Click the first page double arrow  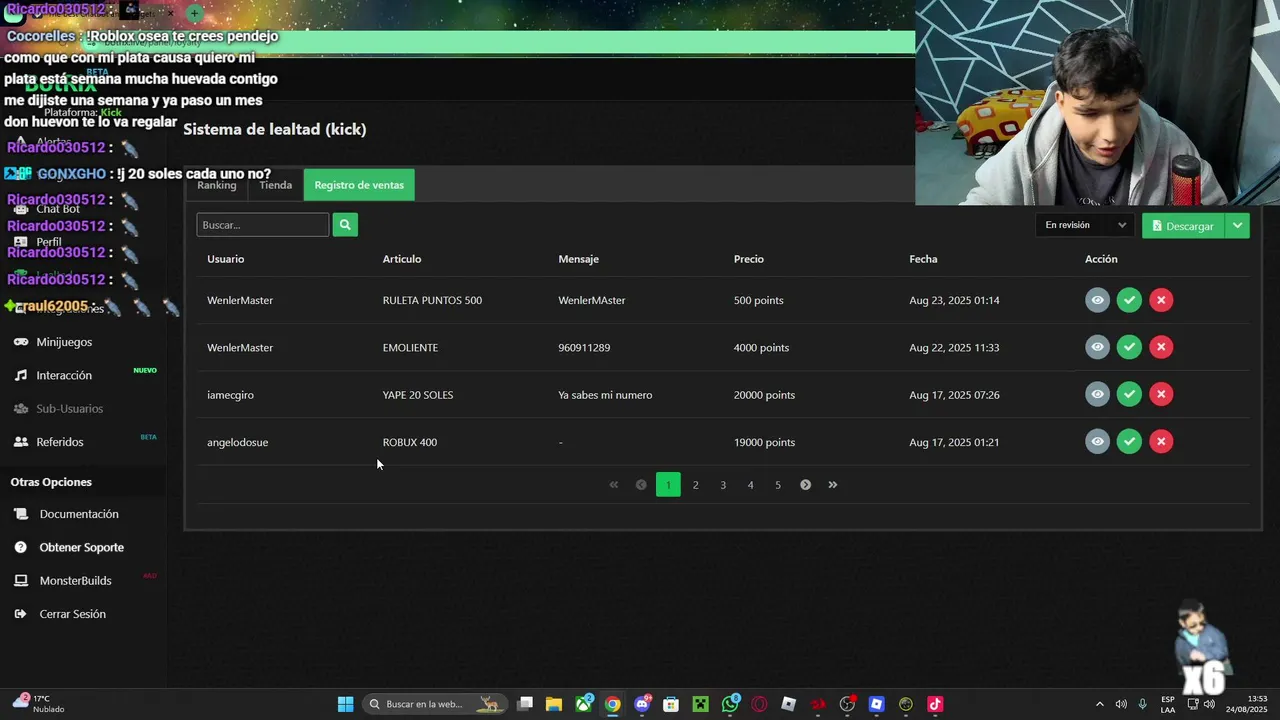click(614, 485)
